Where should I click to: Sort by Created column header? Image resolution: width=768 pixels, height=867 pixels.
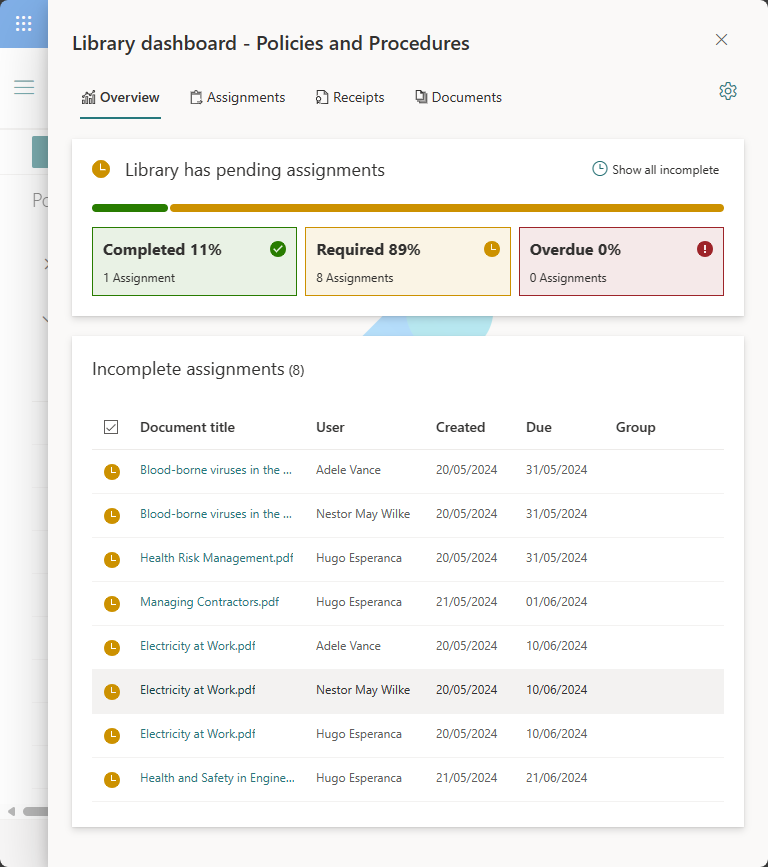pos(461,427)
